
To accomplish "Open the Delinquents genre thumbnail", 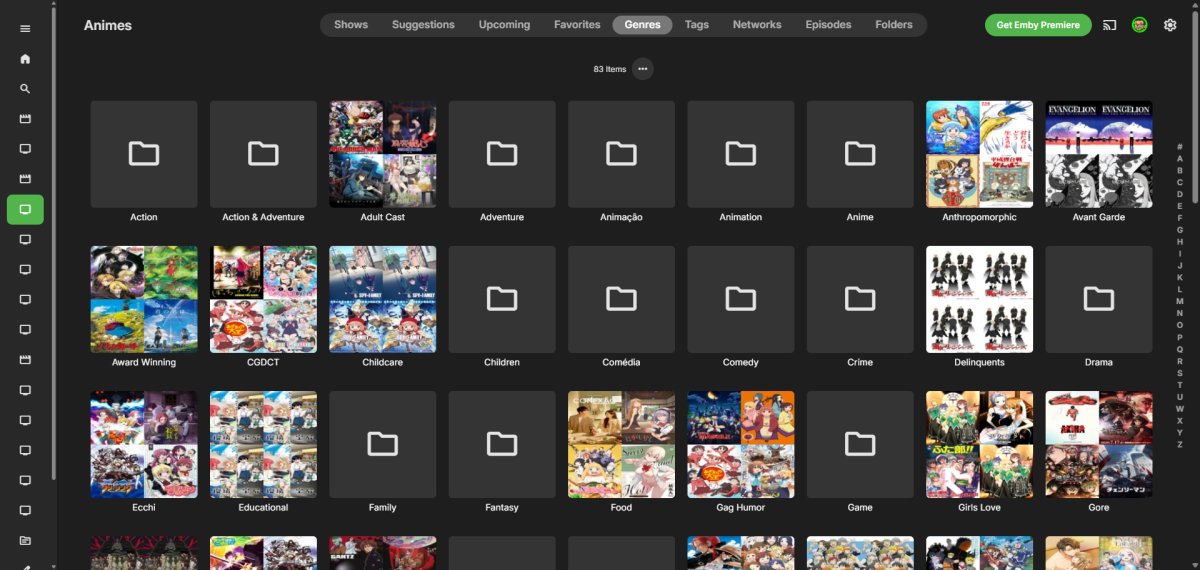I will tap(980, 299).
